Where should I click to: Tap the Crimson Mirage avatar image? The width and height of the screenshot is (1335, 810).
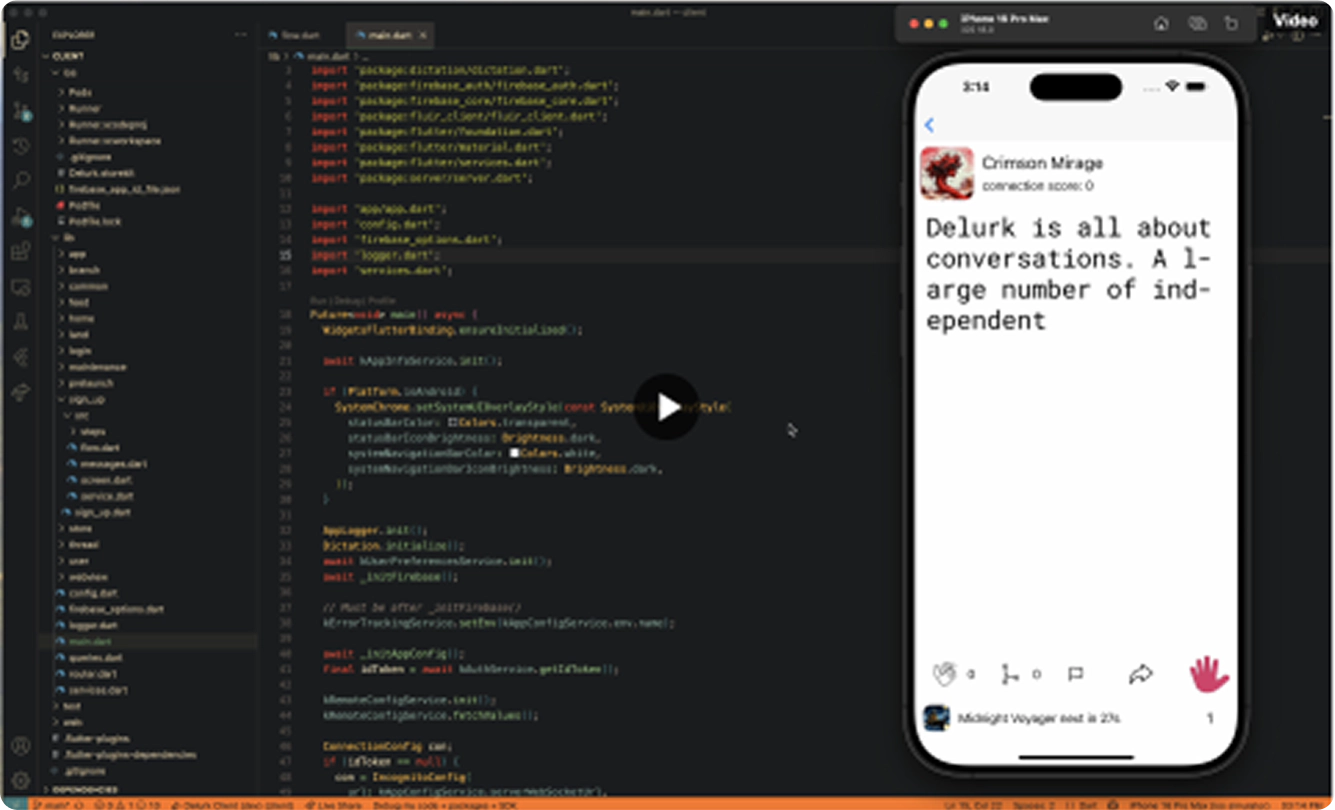coord(947,173)
